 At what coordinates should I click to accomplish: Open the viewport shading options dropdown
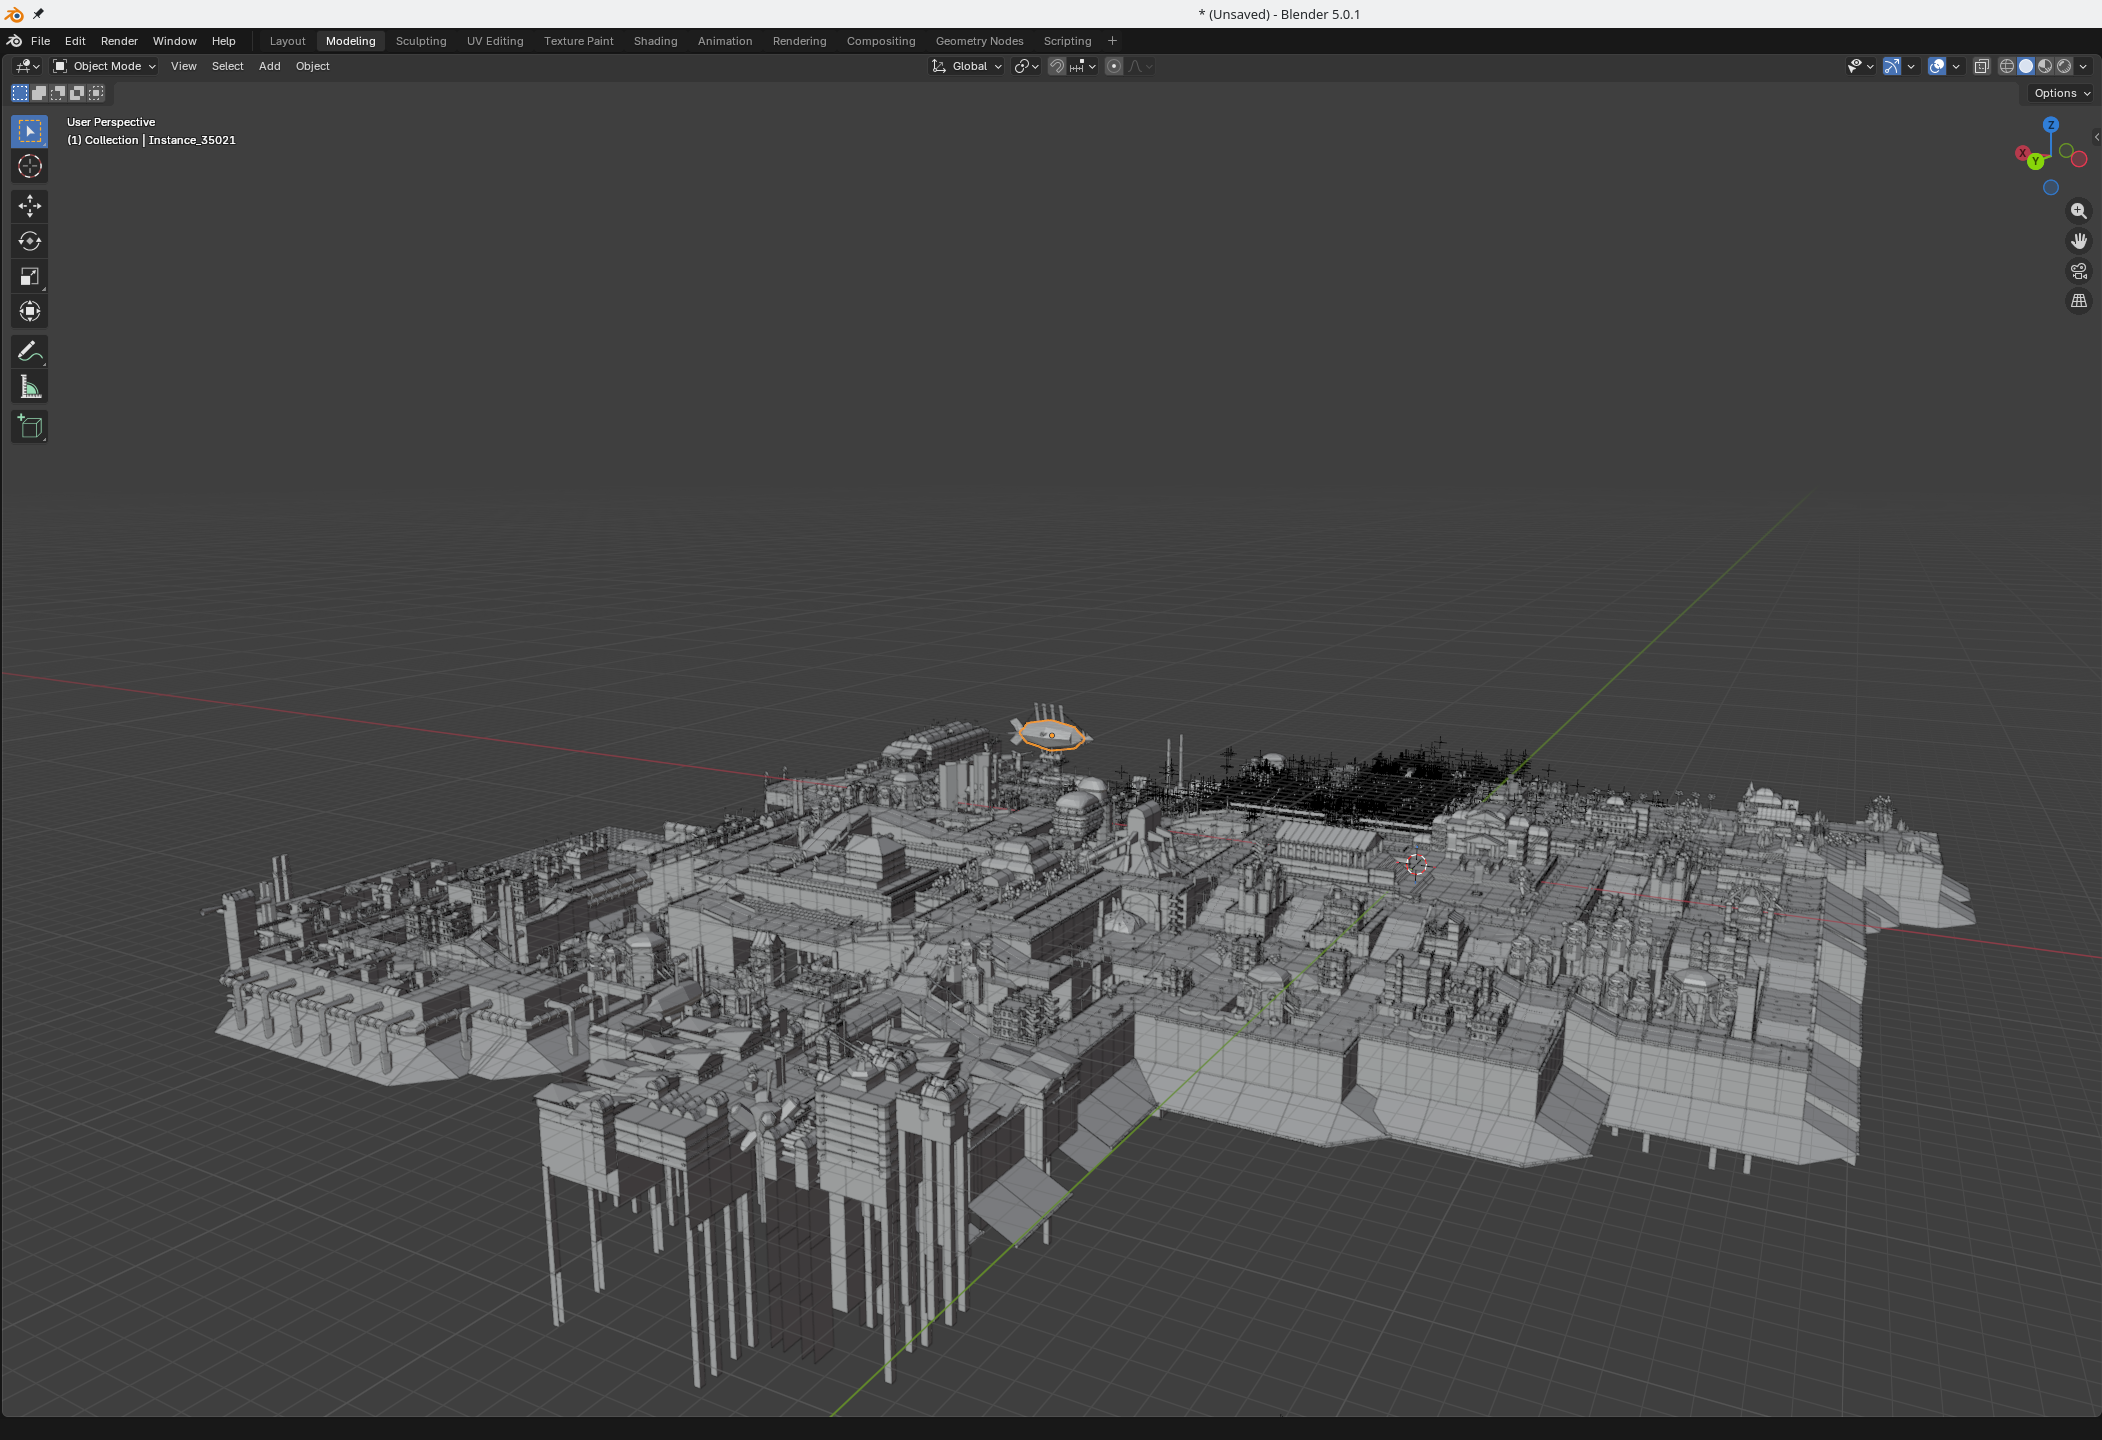point(2083,66)
